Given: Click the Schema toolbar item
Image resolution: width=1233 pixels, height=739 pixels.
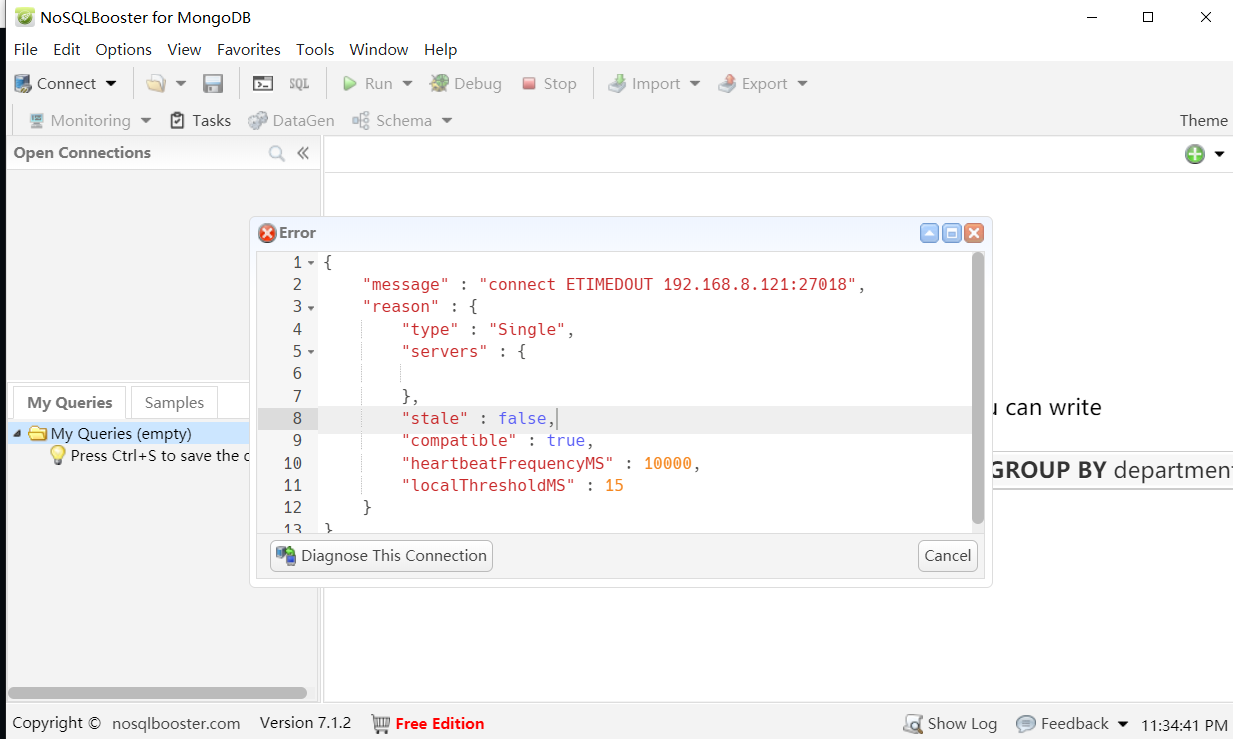Looking at the screenshot, I should [x=392, y=120].
